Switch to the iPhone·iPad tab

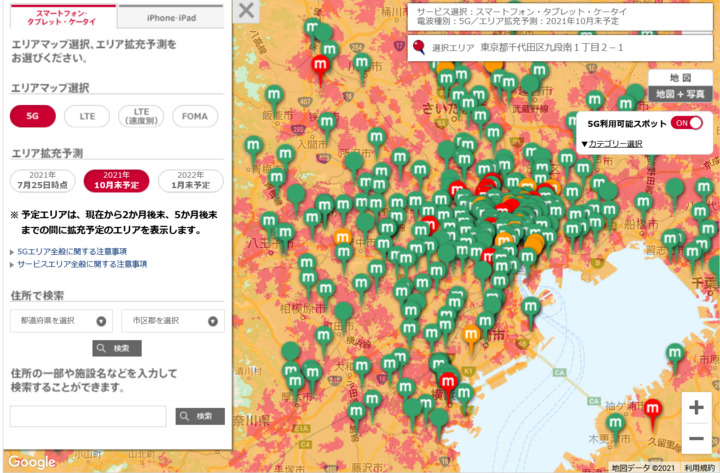coord(171,18)
